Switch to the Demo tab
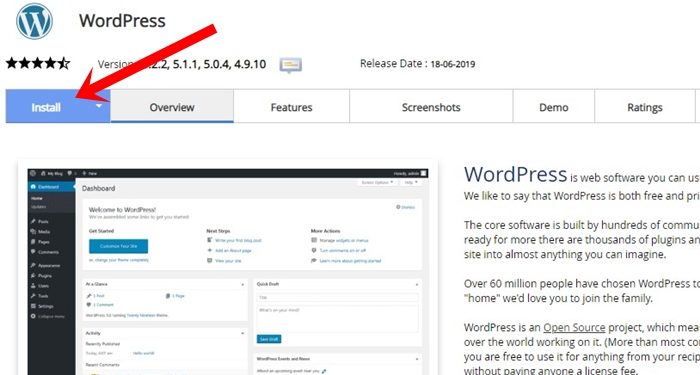 (x=554, y=107)
